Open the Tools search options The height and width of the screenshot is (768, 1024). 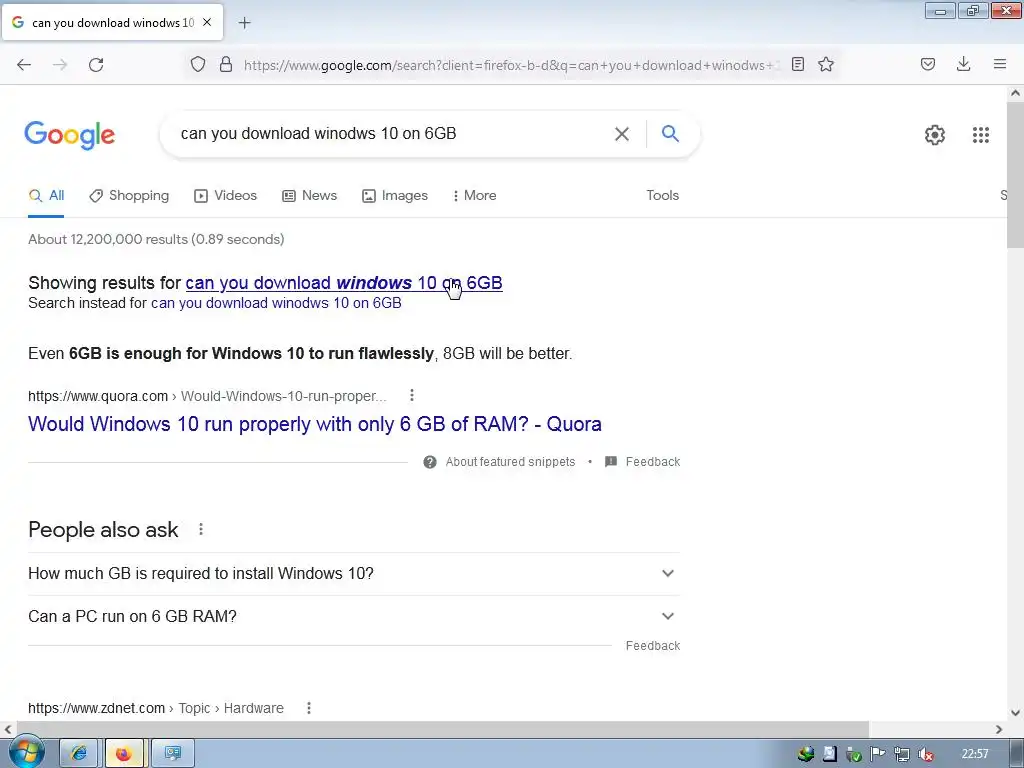point(662,195)
